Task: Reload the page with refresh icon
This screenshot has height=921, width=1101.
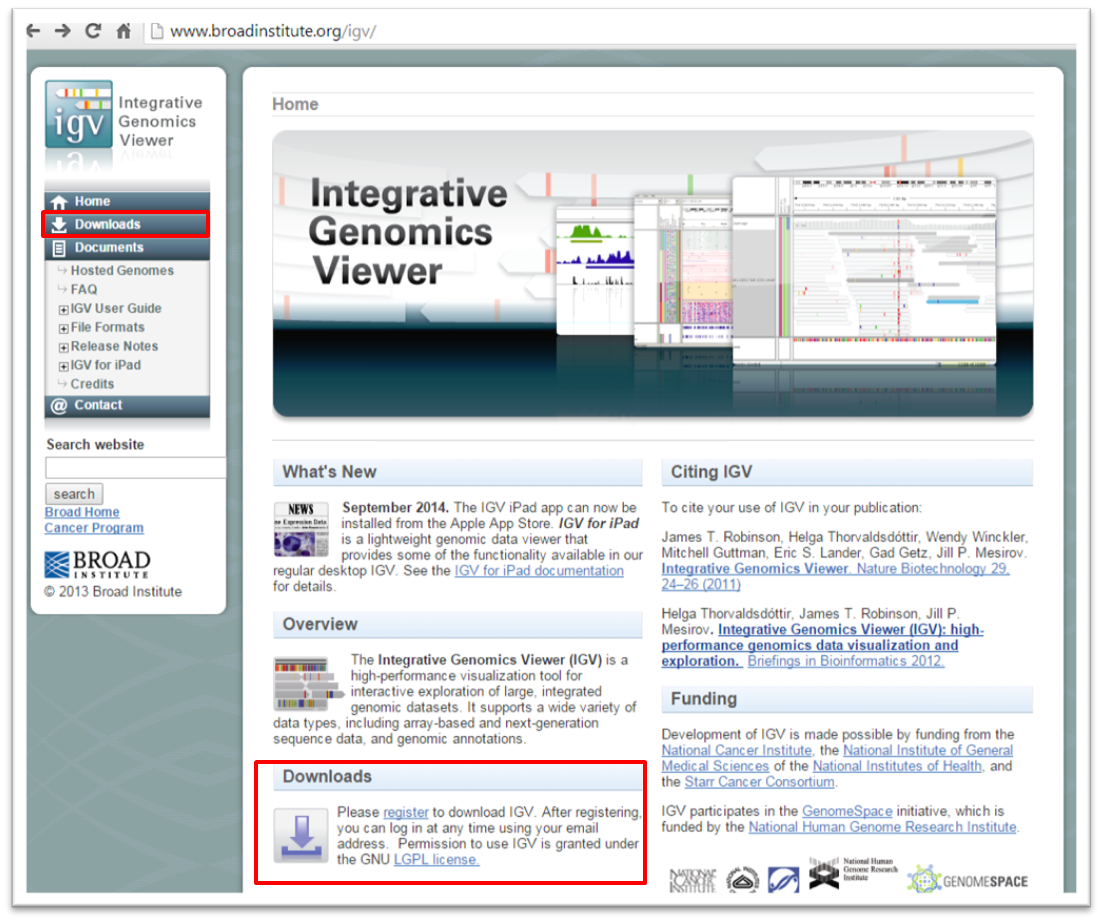Action: pyautogui.click(x=93, y=31)
